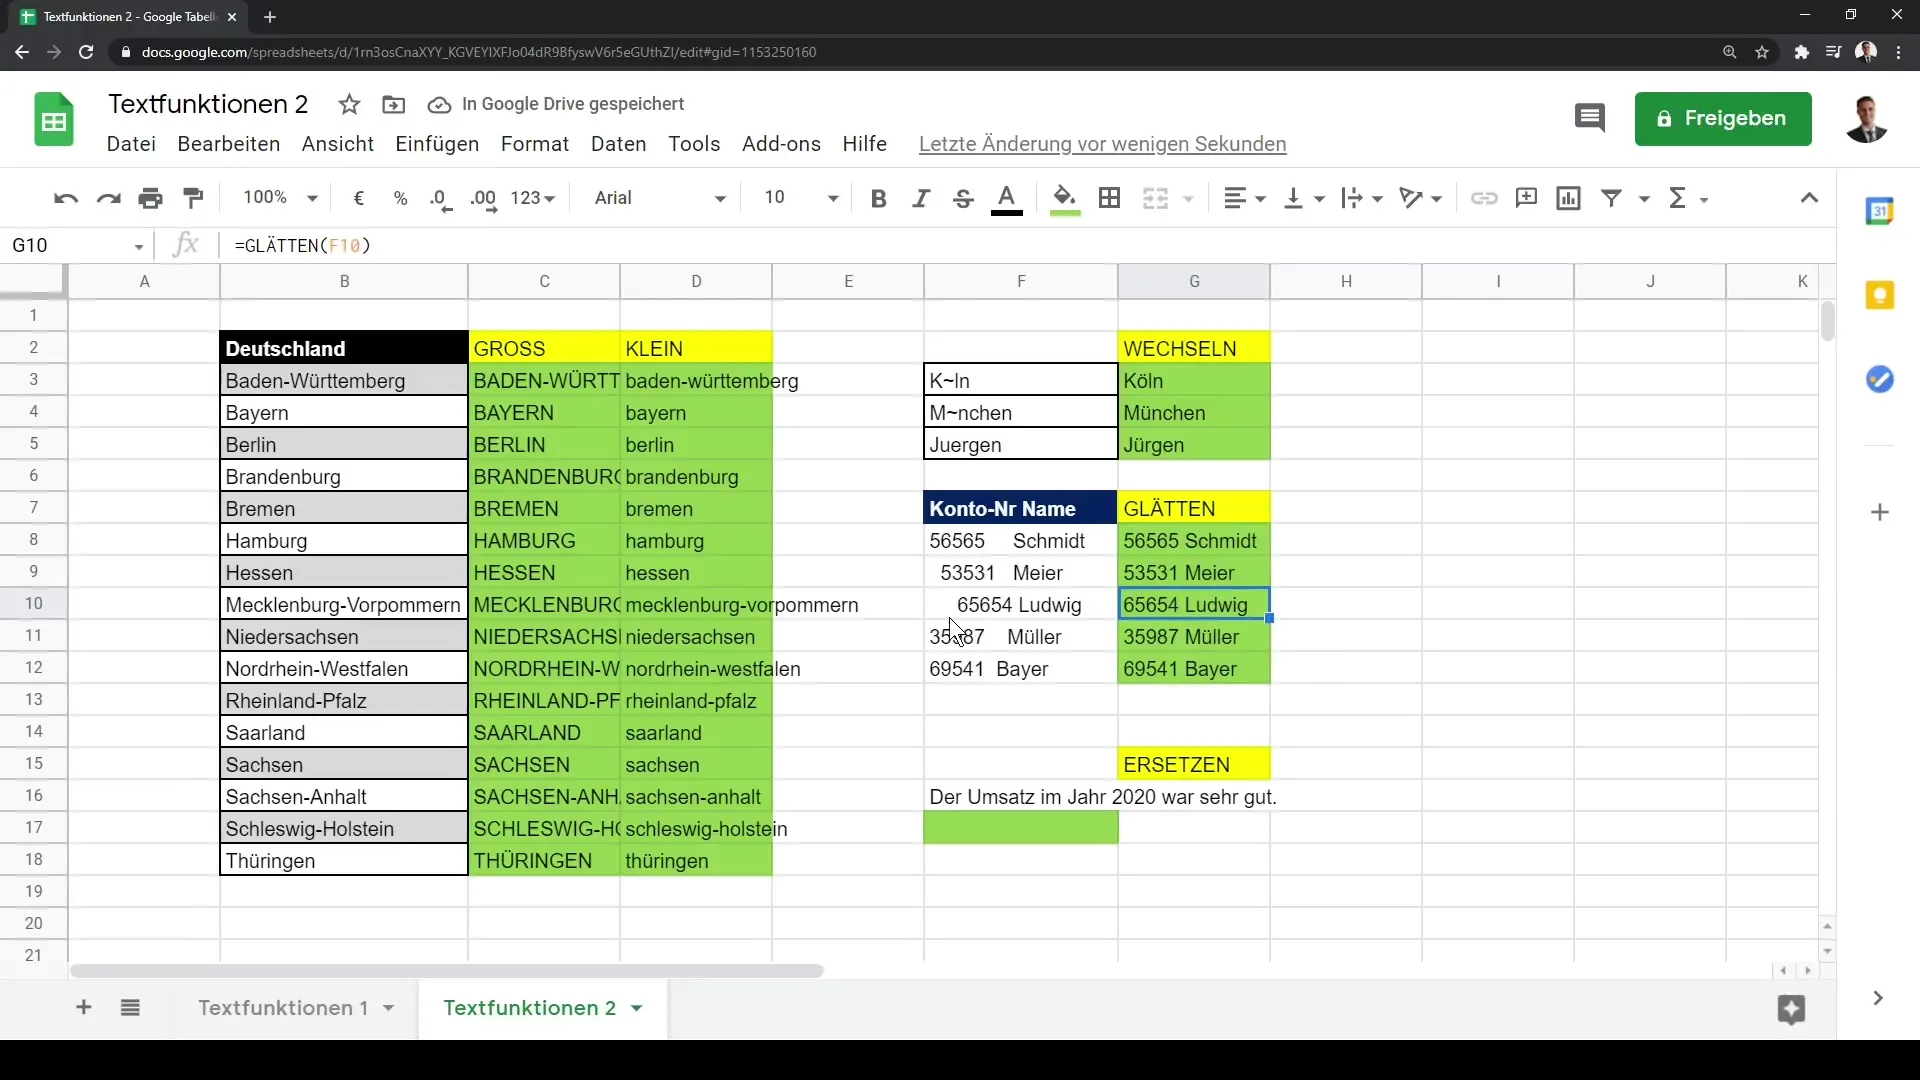Open the Daten menu
The width and height of the screenshot is (1920, 1080).
click(619, 144)
